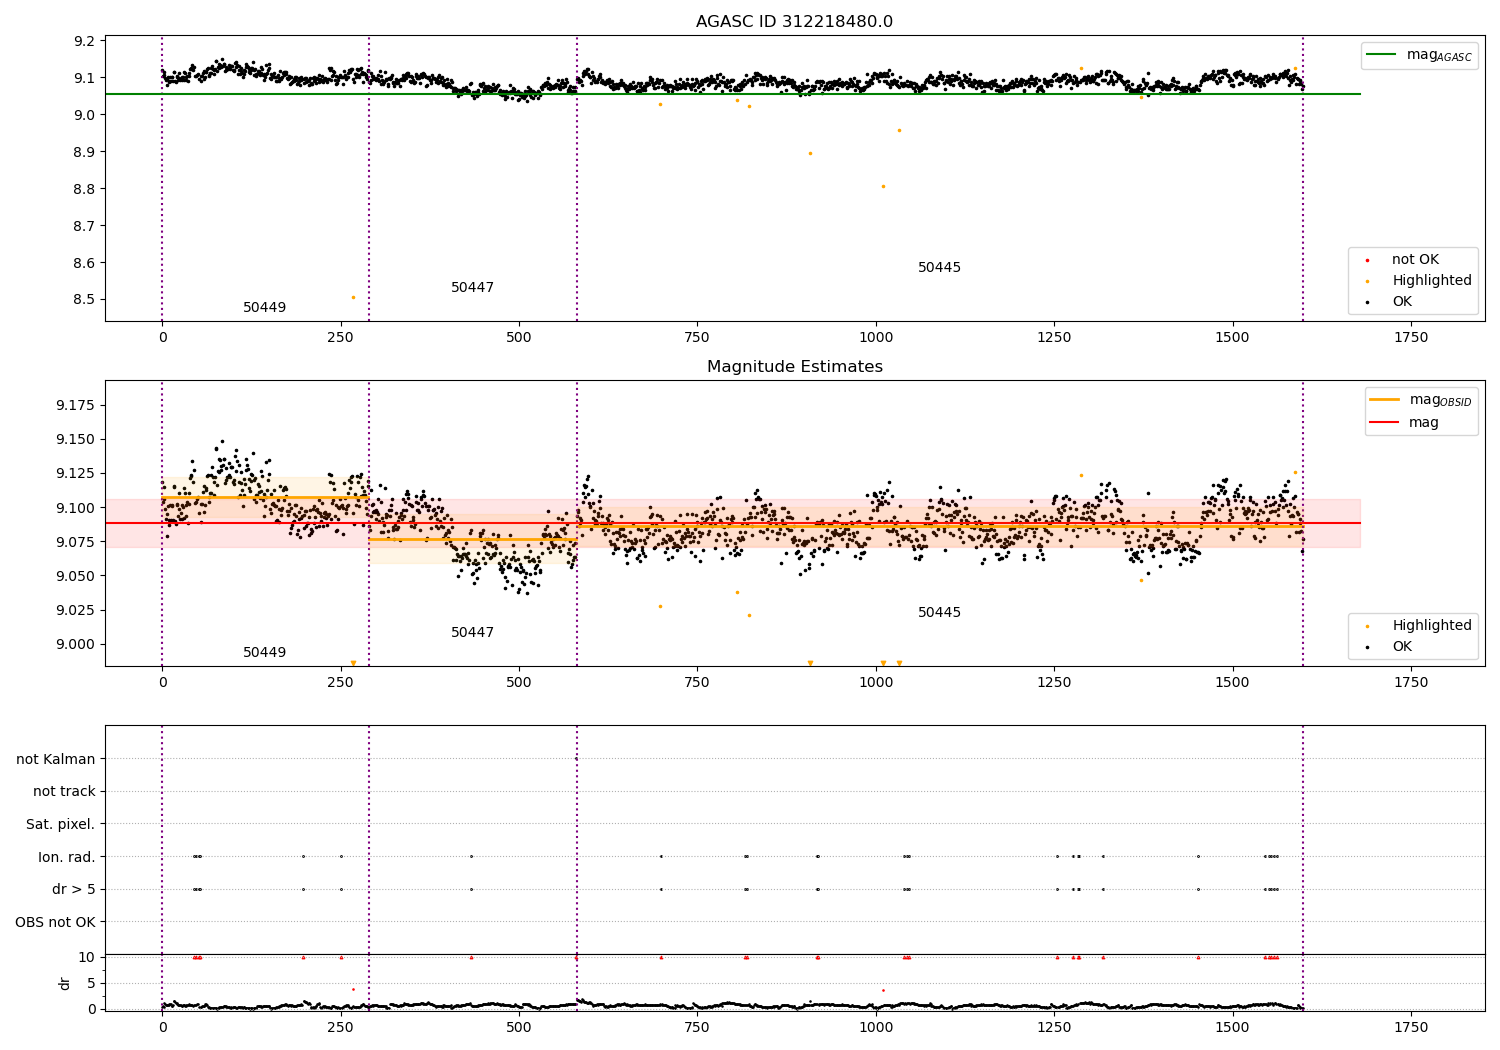Click the 50445 label in Magnitude Estimates plot
Screen dimensions: 1500x1050
[x=939, y=613]
